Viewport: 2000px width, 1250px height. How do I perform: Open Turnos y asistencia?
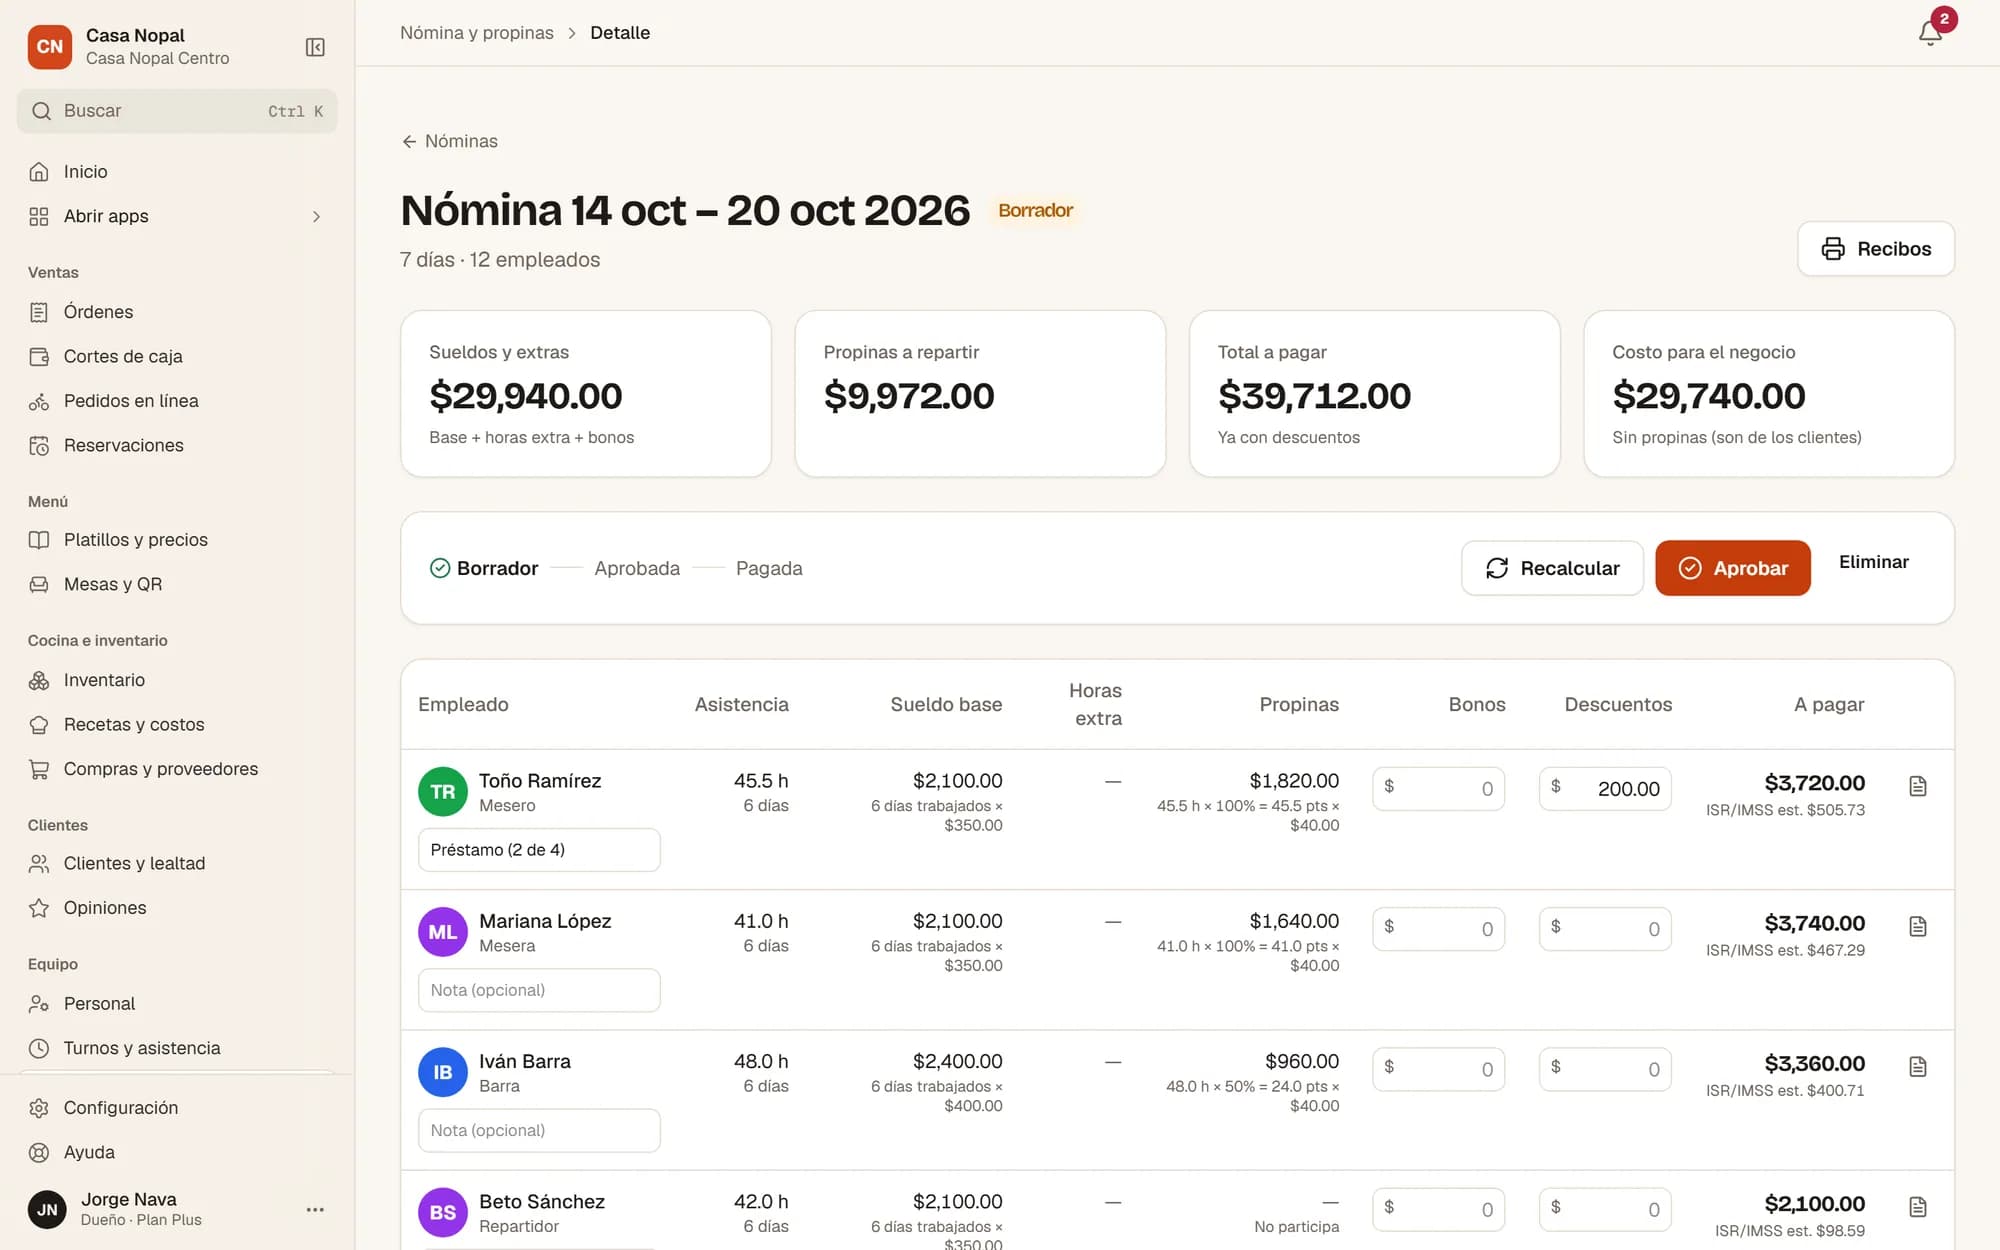coord(177,1048)
